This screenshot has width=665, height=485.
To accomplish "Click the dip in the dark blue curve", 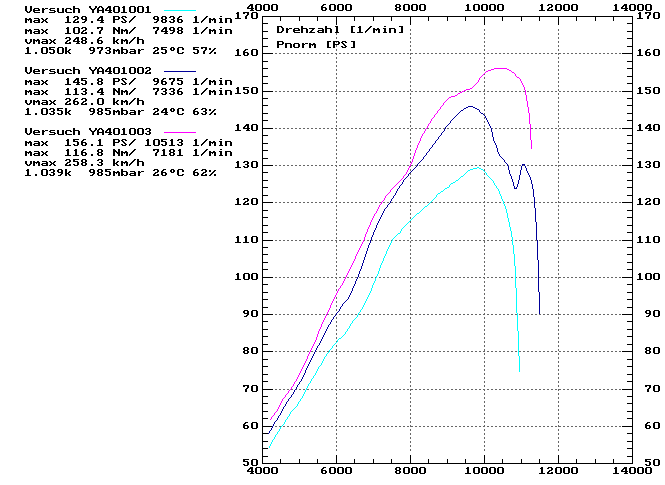I will [x=515, y=188].
